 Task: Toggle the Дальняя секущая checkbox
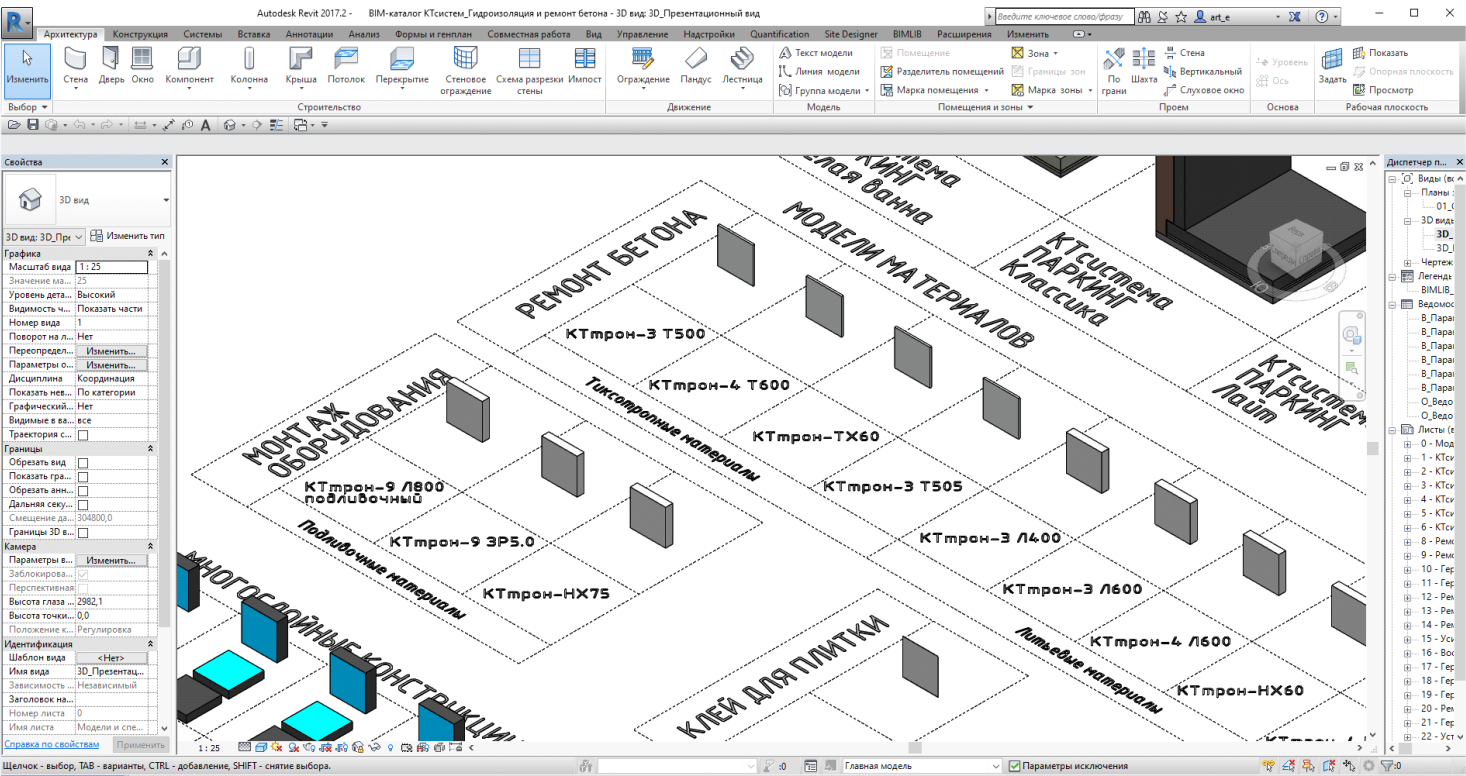point(83,505)
